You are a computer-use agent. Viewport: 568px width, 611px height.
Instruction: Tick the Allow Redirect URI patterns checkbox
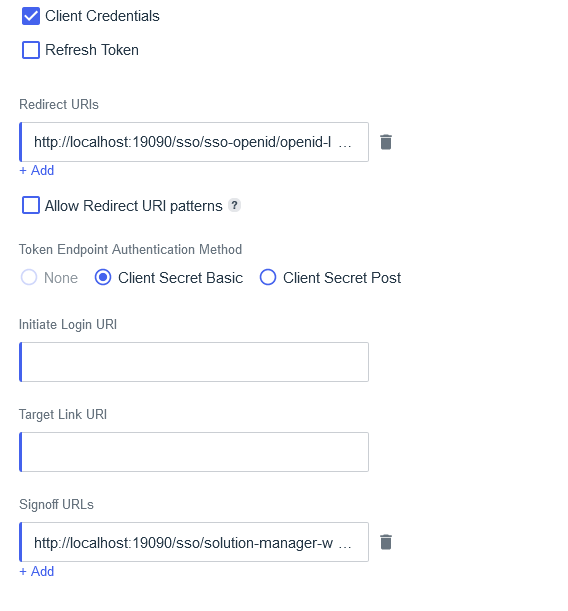point(31,205)
